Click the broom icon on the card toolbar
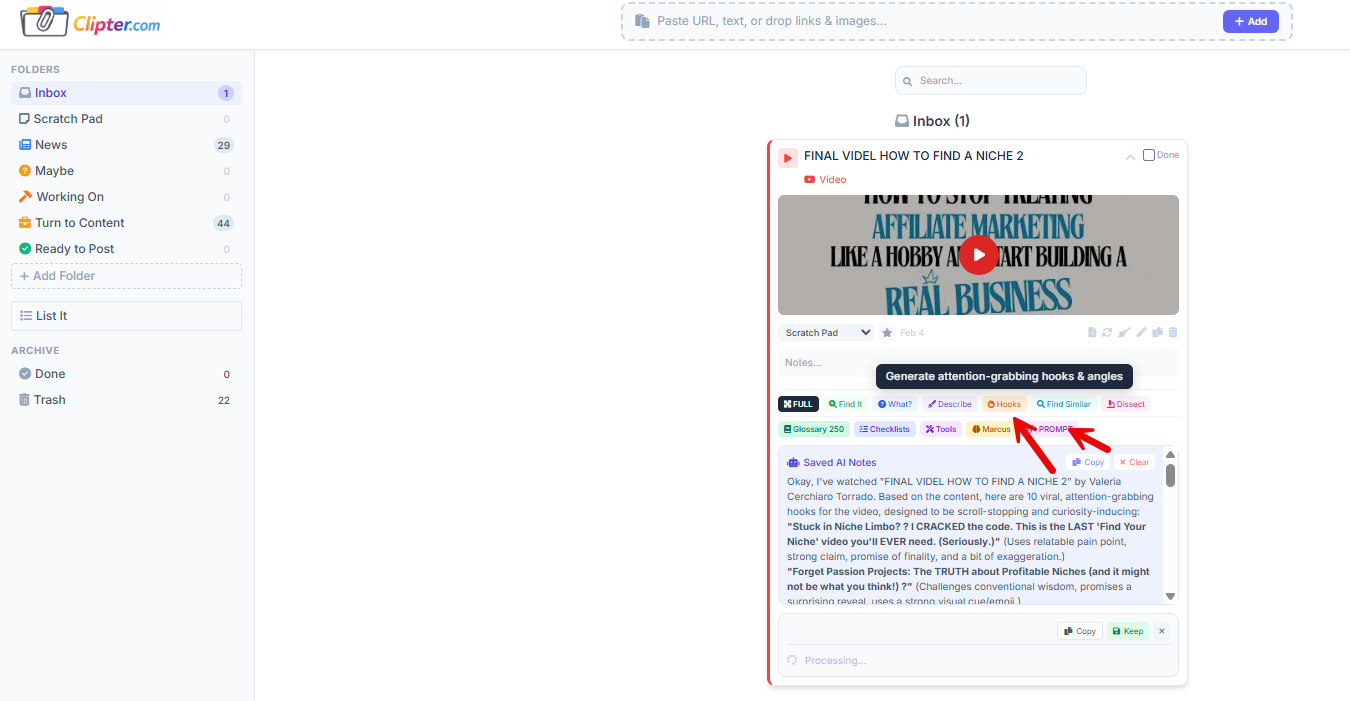 pos(1124,333)
